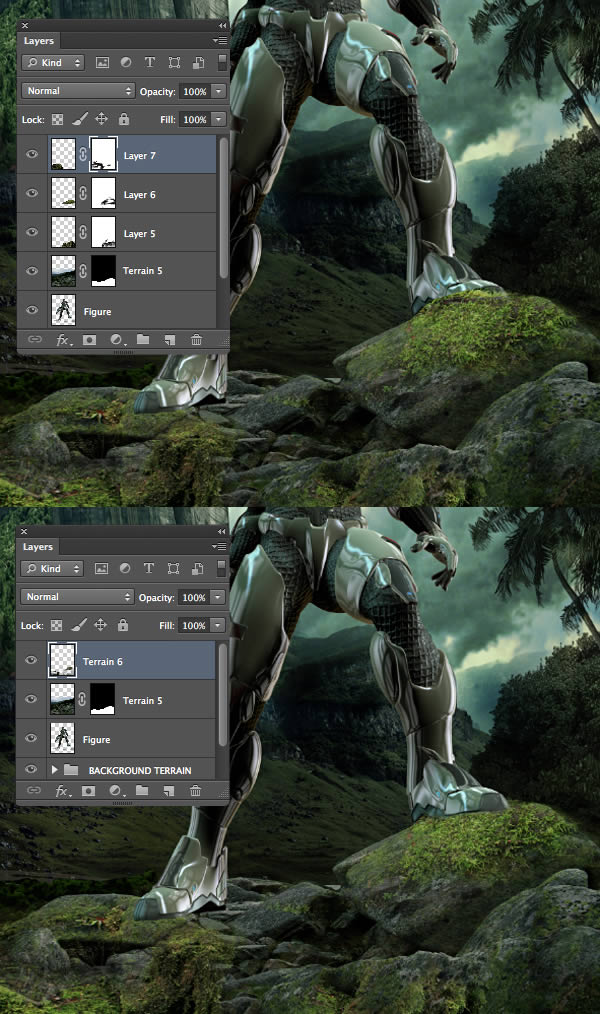Viewport: 600px width, 1014px height.
Task: Filter adjustment layers in lower Layers panel
Action: 125,568
